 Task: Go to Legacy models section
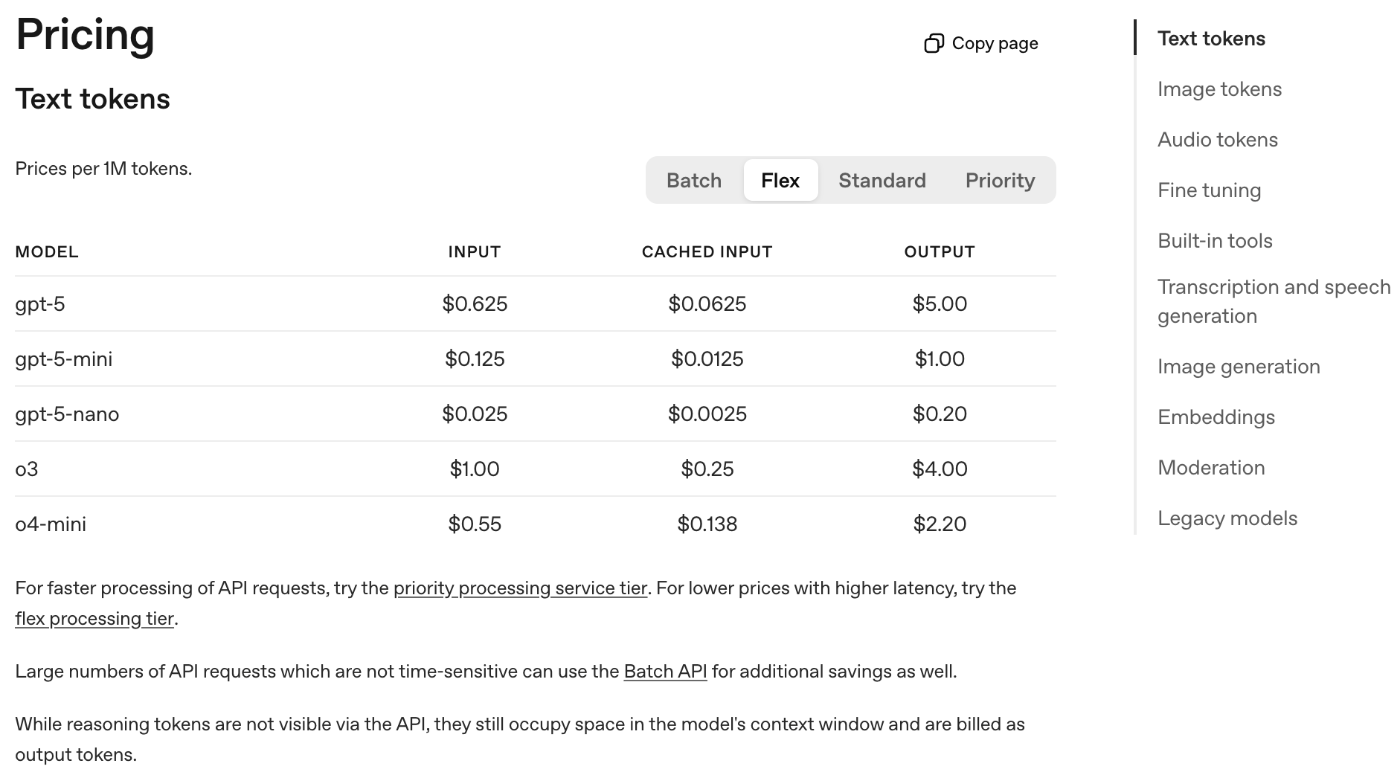(1227, 518)
